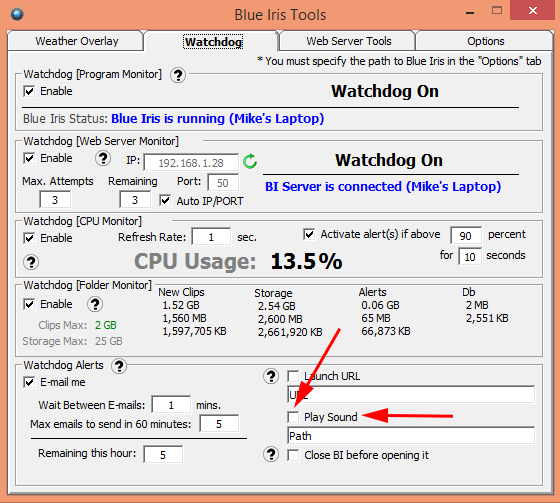560x503 pixels.
Task: Click Storage 2,661,920 KB value
Action: [290, 332]
